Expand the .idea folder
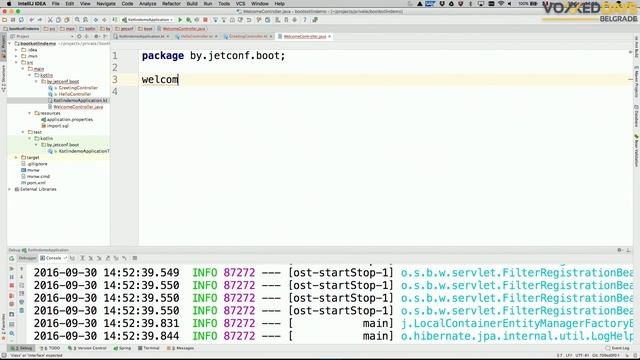The width and height of the screenshot is (640, 360). tap(16, 50)
